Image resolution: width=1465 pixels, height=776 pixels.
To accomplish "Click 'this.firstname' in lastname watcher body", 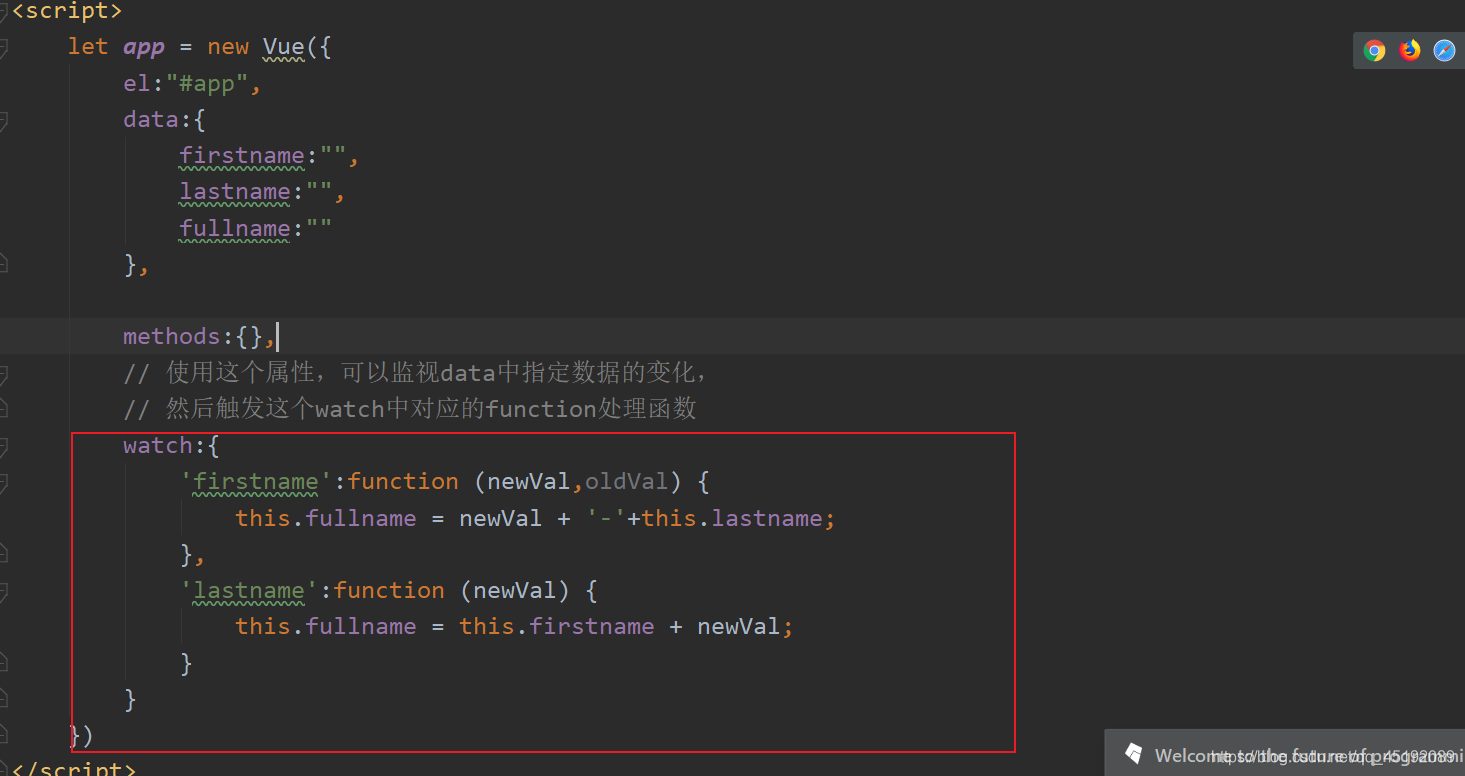I will (557, 626).
